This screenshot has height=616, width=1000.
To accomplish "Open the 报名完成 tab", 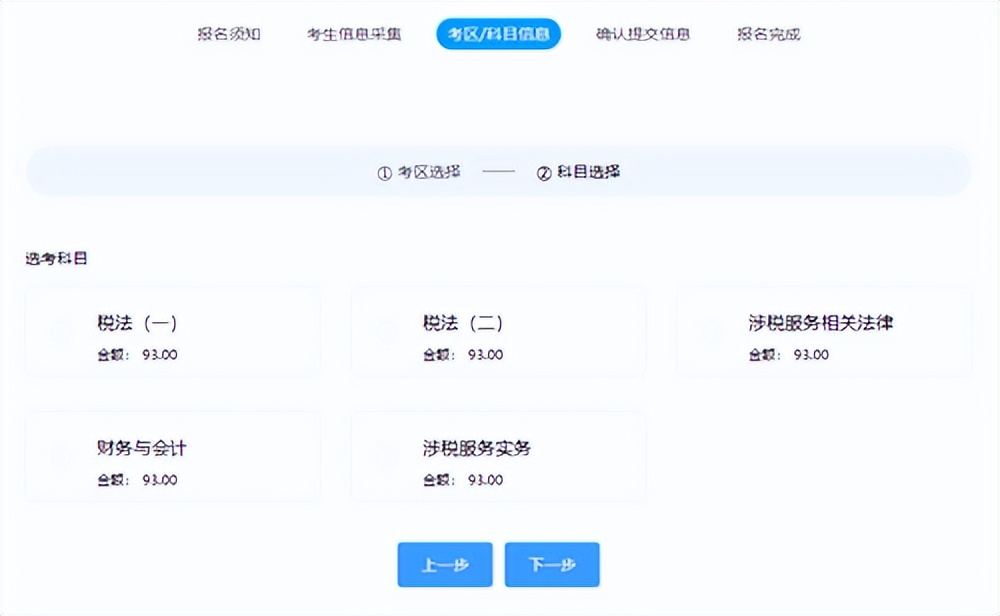I will coord(767,33).
